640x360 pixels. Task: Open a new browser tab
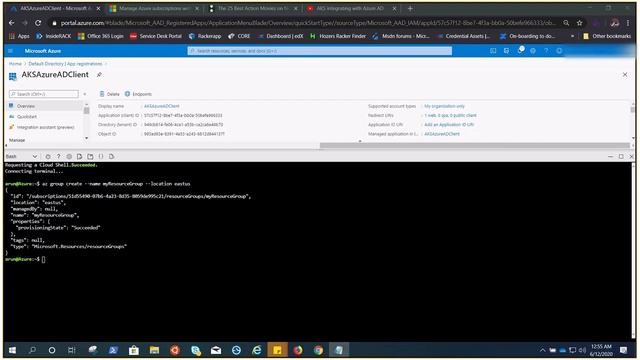410,9
